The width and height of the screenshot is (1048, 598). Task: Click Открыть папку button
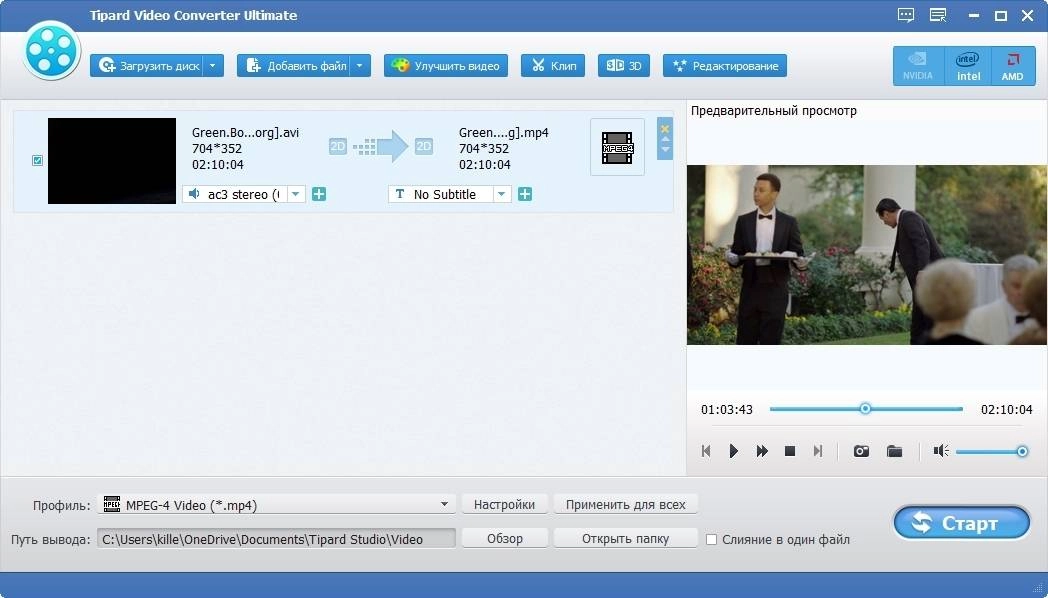(626, 539)
